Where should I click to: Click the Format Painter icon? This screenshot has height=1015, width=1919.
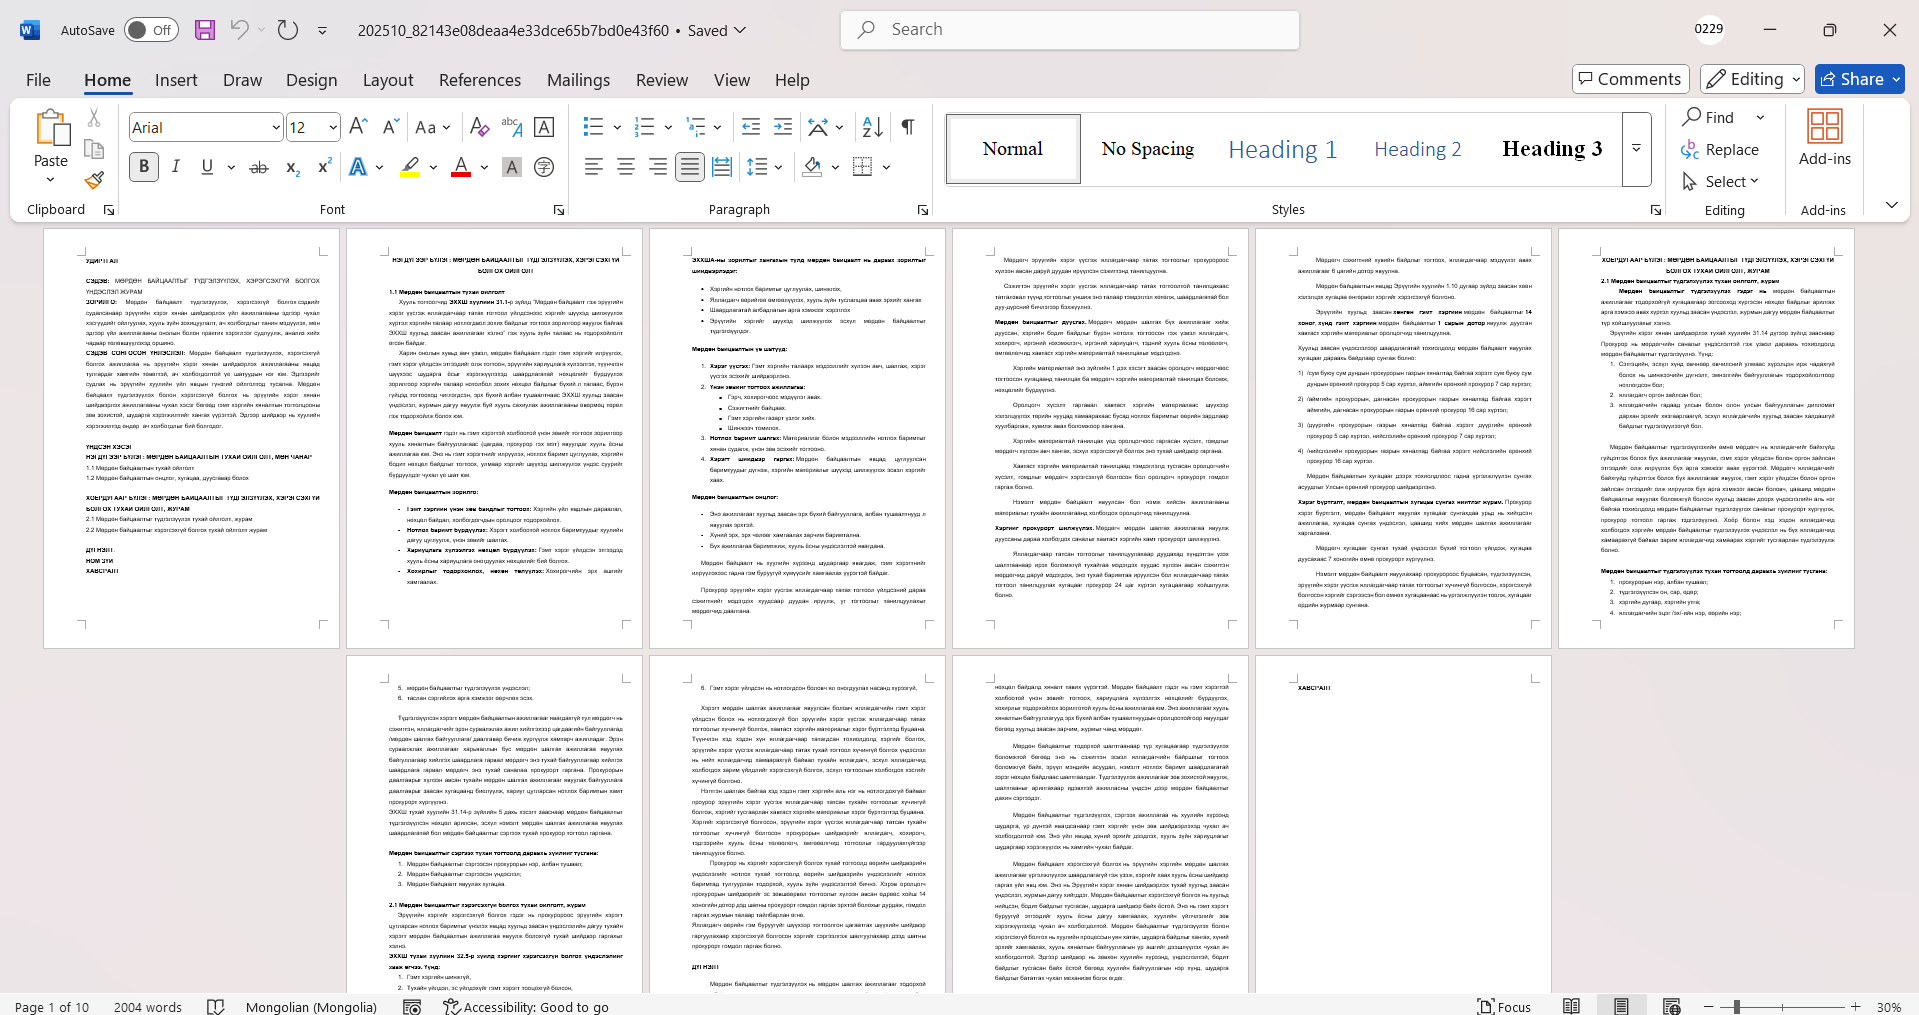pos(94,180)
